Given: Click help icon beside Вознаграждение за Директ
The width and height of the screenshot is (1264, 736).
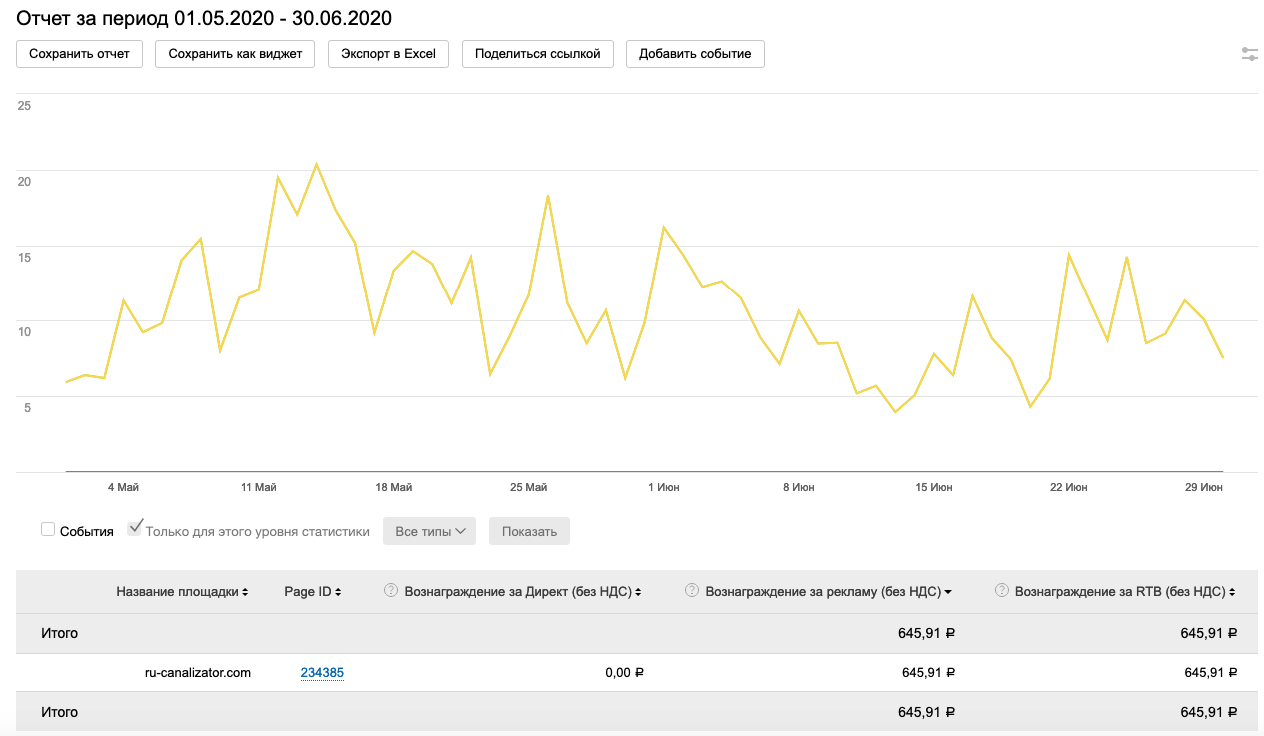Looking at the screenshot, I should click(x=391, y=591).
